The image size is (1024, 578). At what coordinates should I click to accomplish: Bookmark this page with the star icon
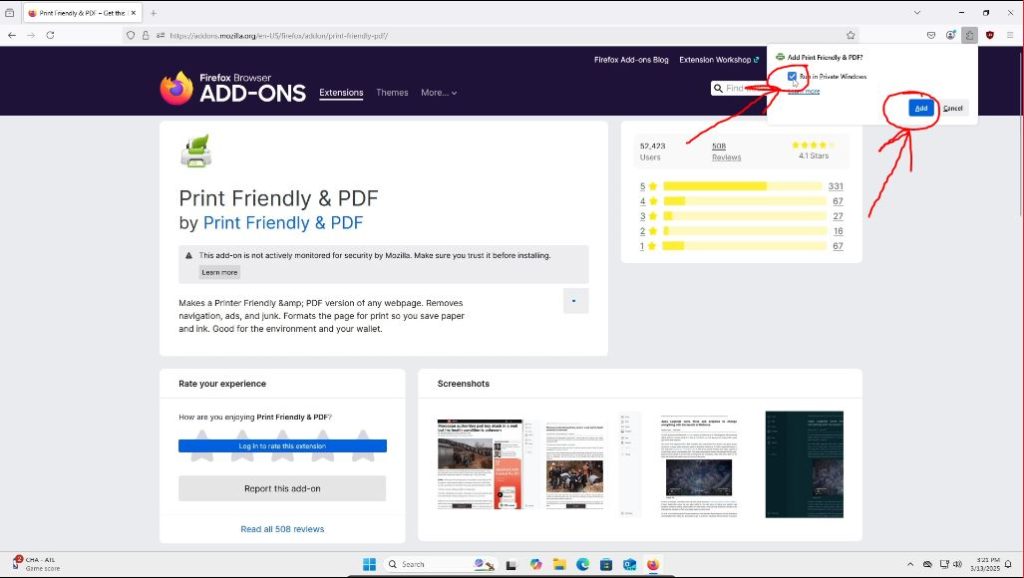tap(850, 35)
